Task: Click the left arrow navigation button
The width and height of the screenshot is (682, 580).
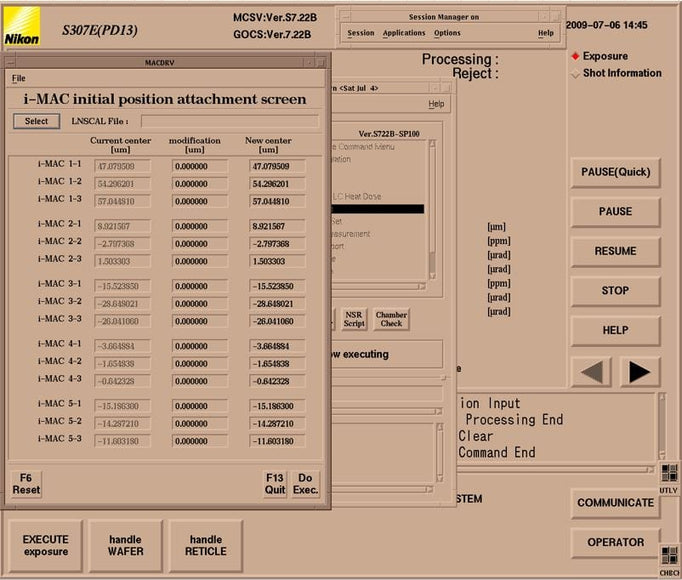Action: pyautogui.click(x=592, y=372)
